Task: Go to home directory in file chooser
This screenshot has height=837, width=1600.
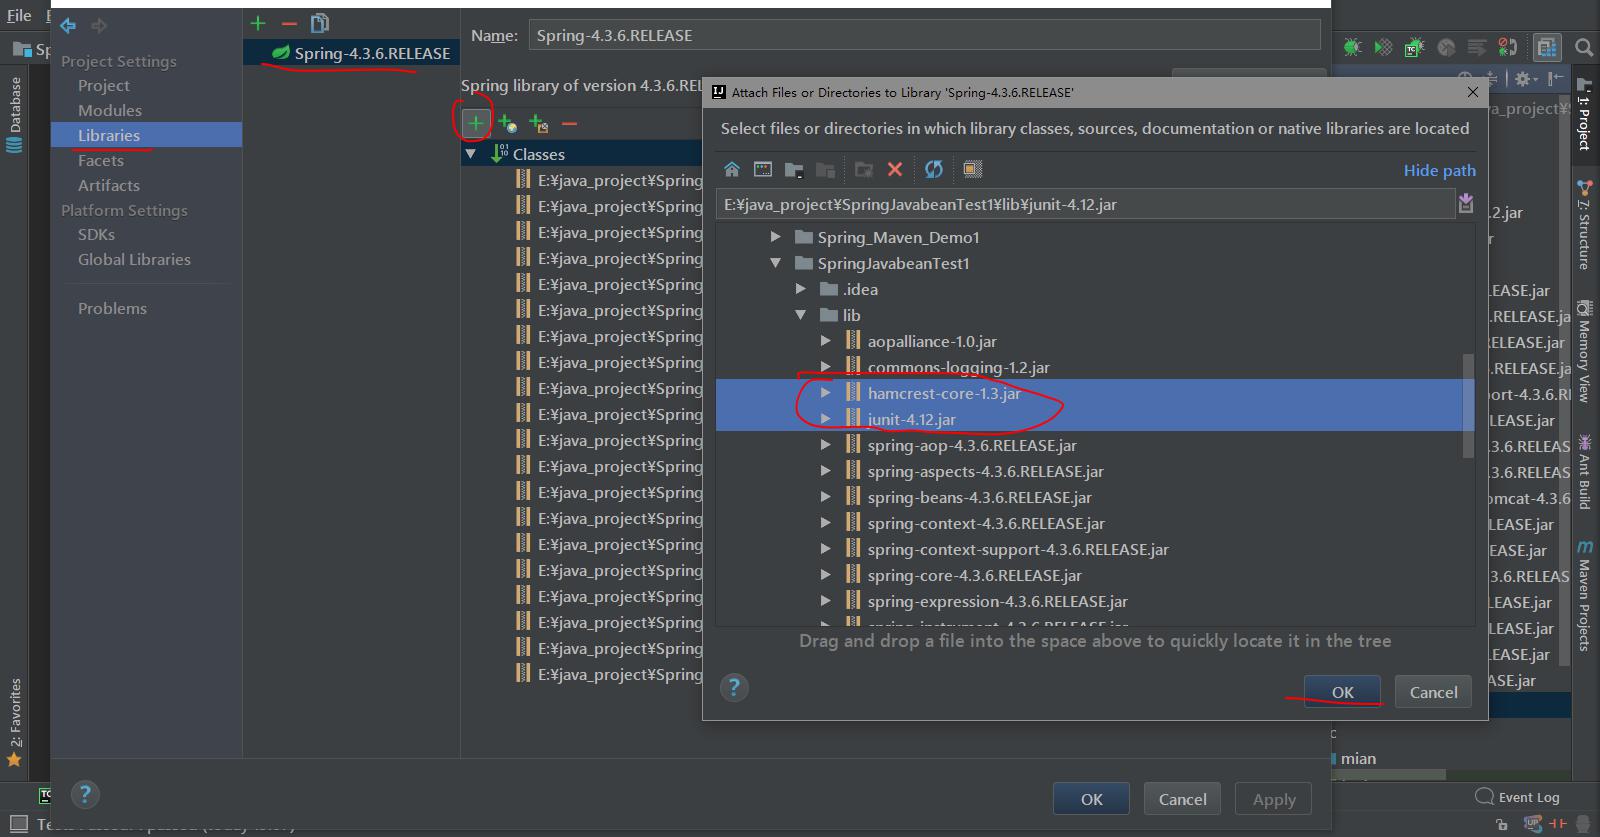Action: [732, 169]
